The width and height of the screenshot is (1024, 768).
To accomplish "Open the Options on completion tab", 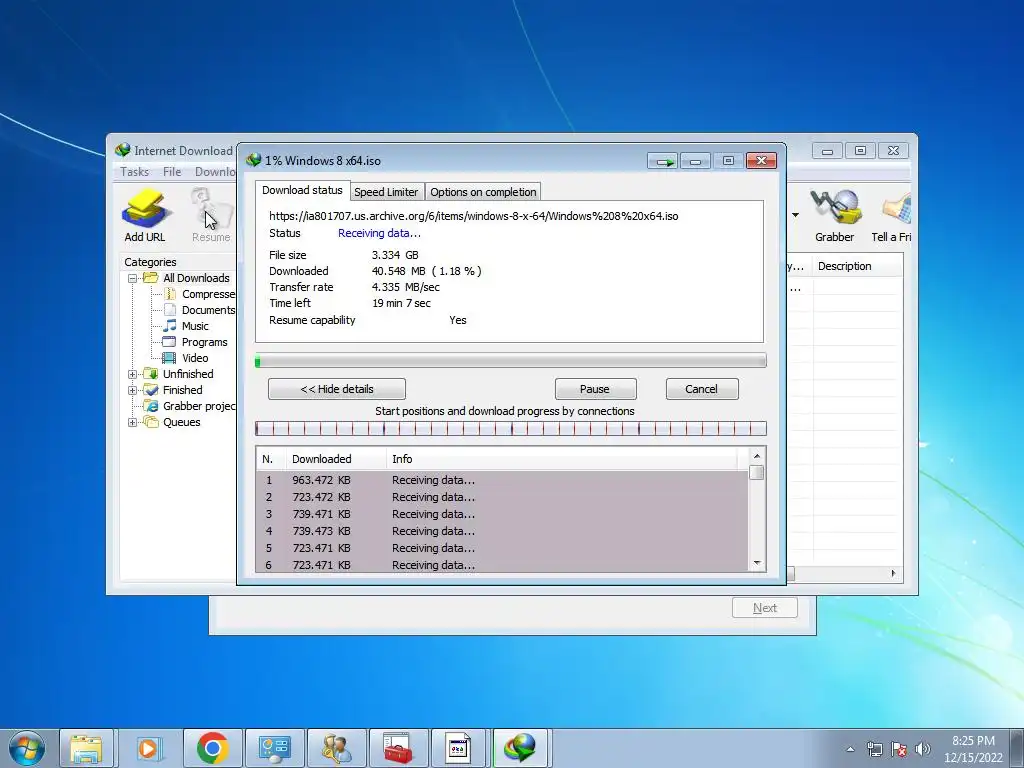I will coord(483,192).
